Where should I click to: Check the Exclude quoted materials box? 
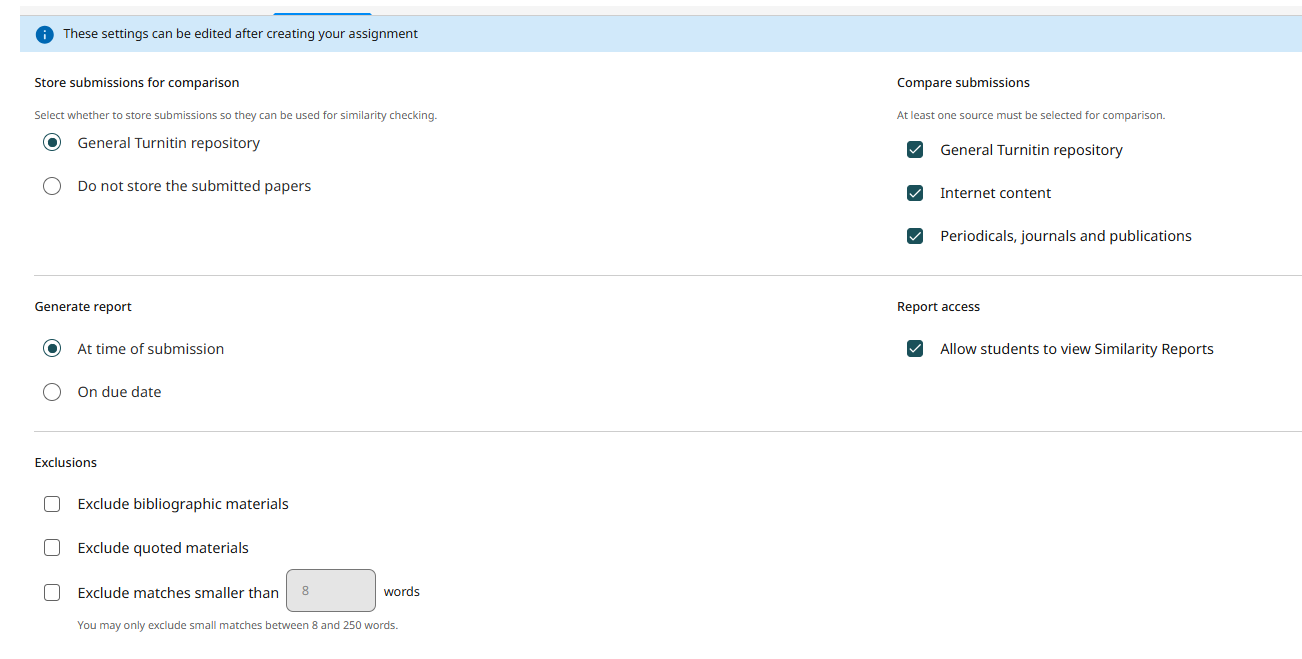52,548
